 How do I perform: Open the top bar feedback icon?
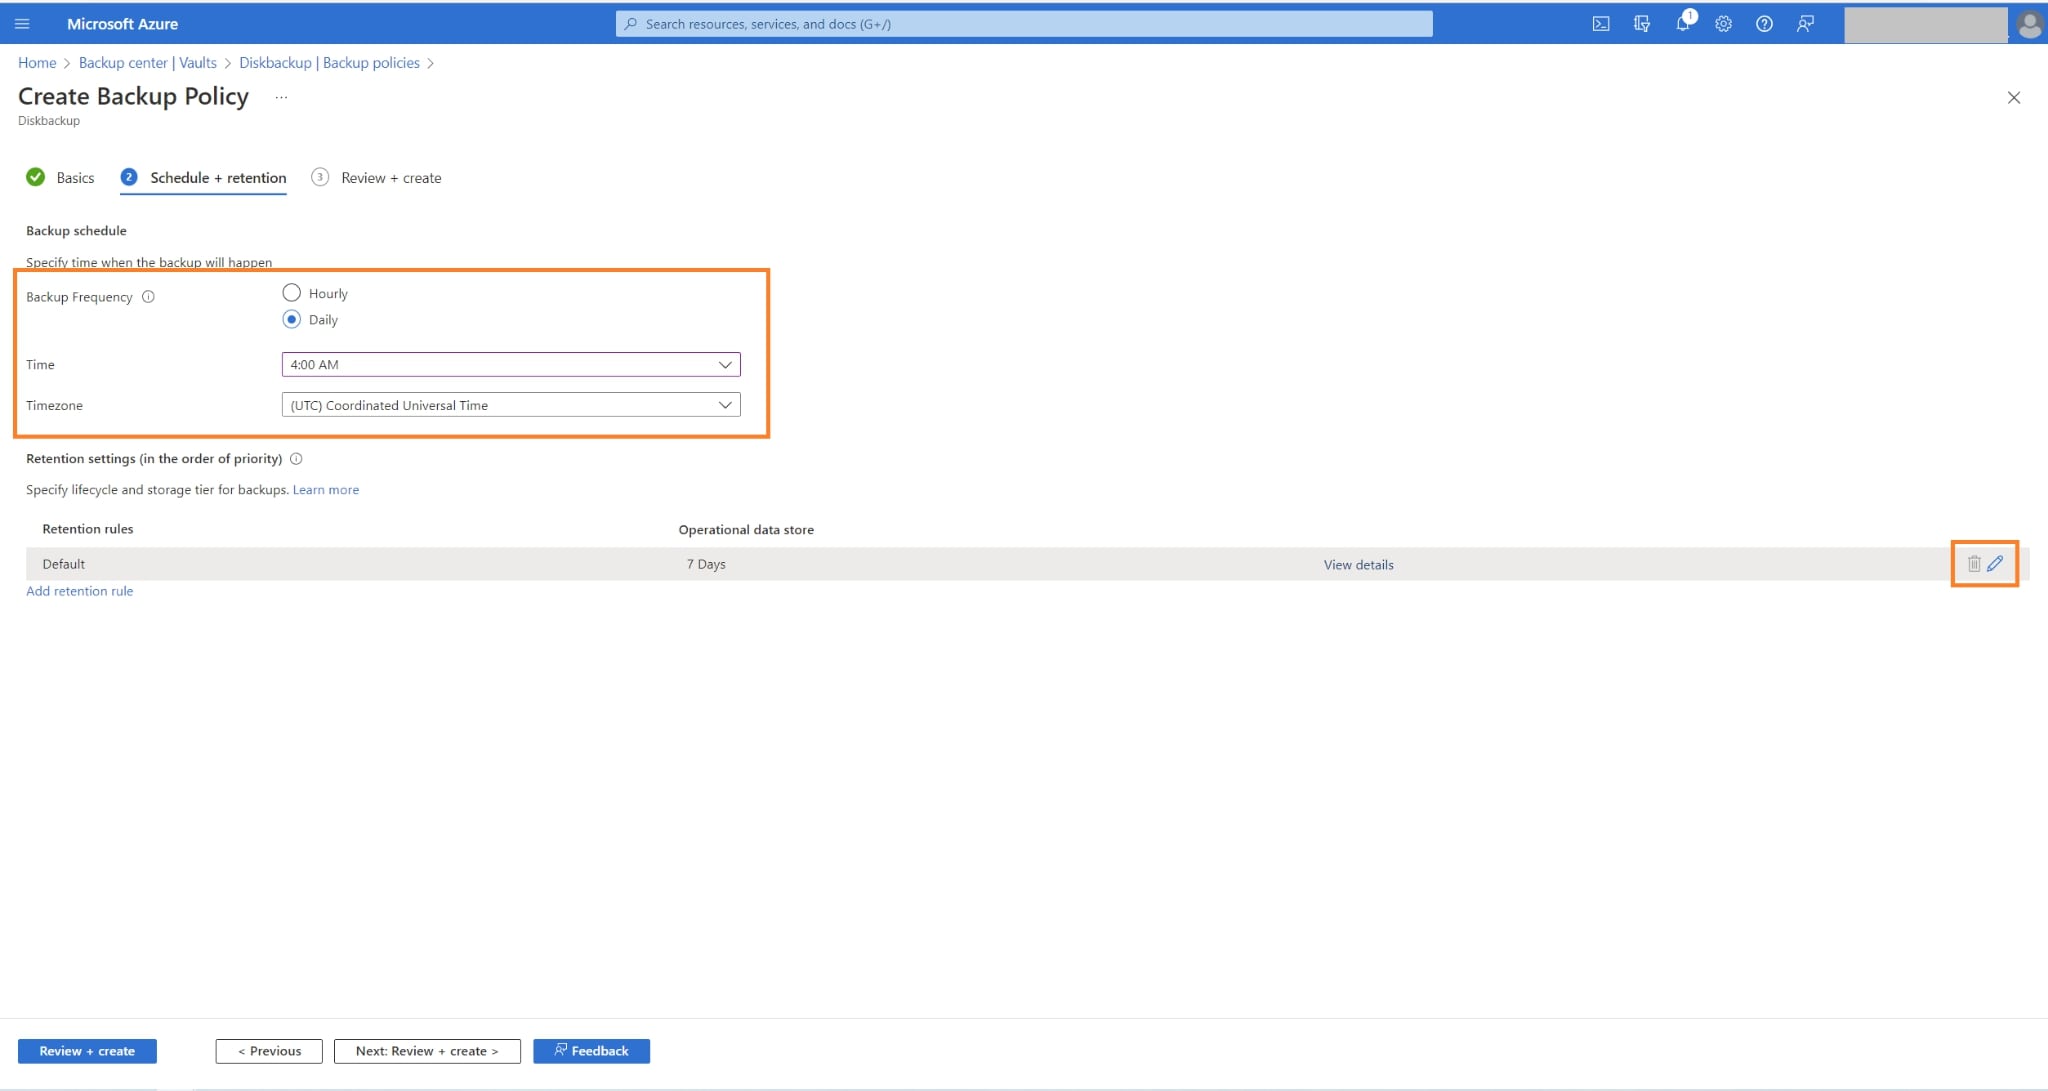coord(1805,24)
